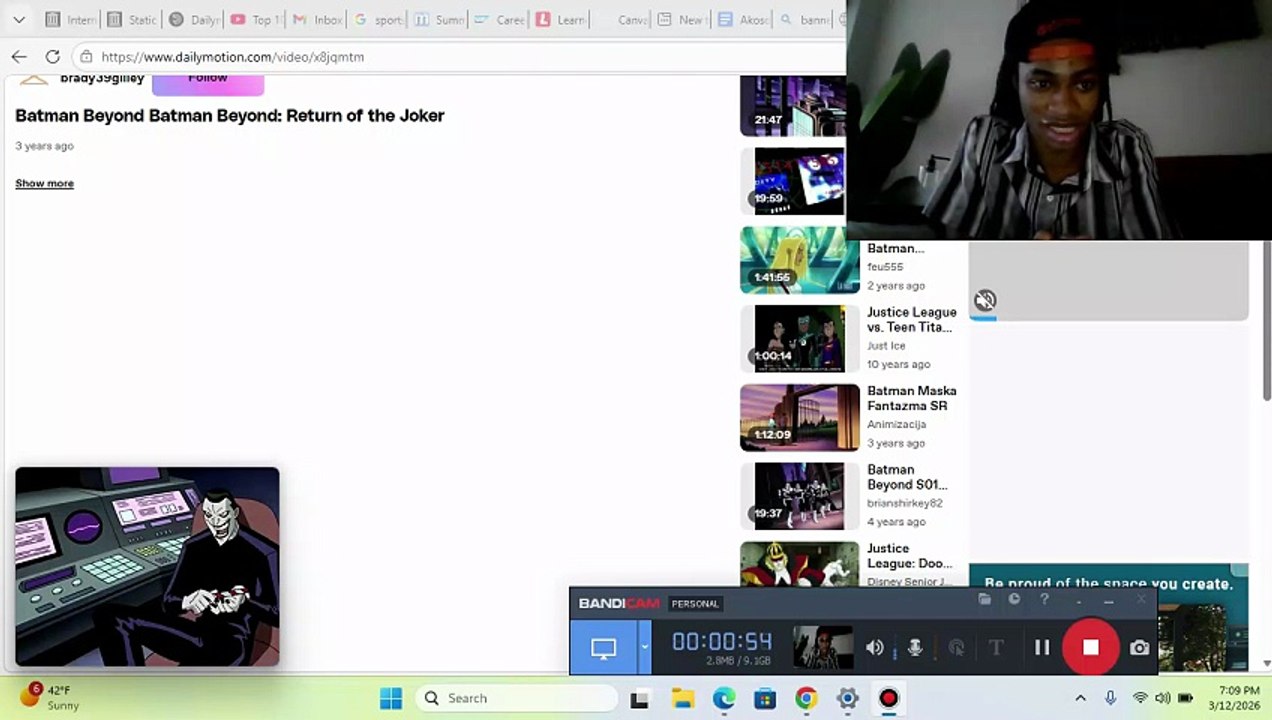Click the mini player Joker thumbnail
This screenshot has width=1272, height=720.
pos(147,566)
